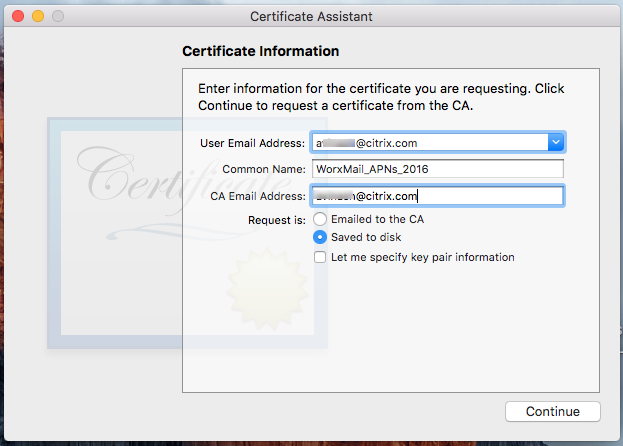Click the Certificate Assistant window title
This screenshot has width=623, height=446.
click(311, 17)
